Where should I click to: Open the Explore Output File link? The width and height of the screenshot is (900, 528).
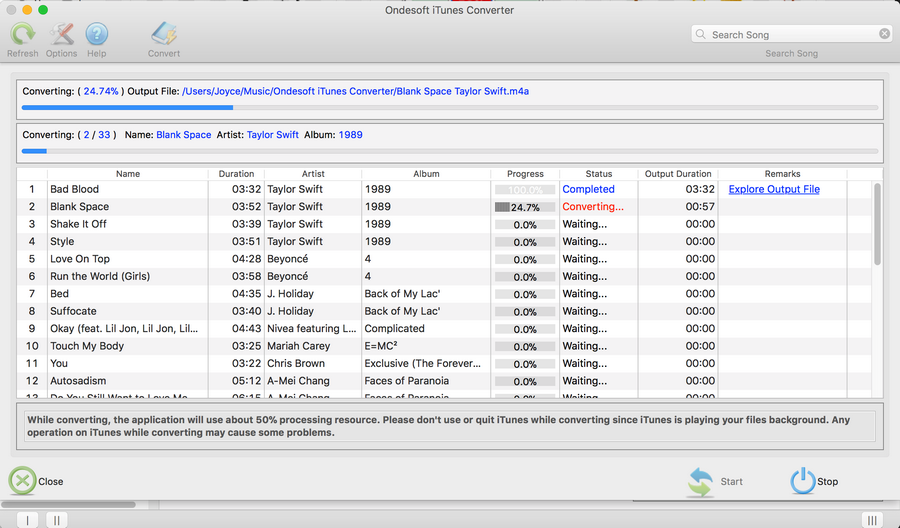(774, 189)
